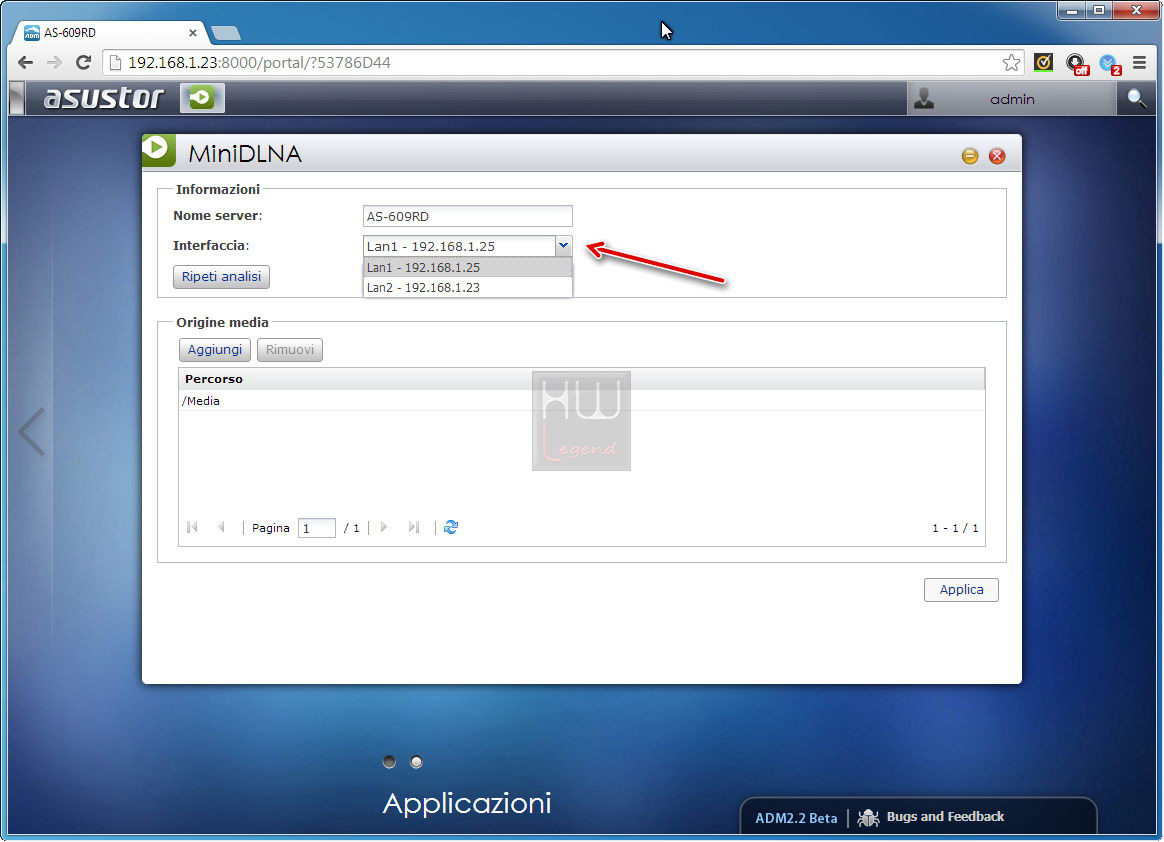Image resolution: width=1164 pixels, height=842 pixels.
Task: Select the second desktop page indicator dot
Action: click(x=416, y=762)
